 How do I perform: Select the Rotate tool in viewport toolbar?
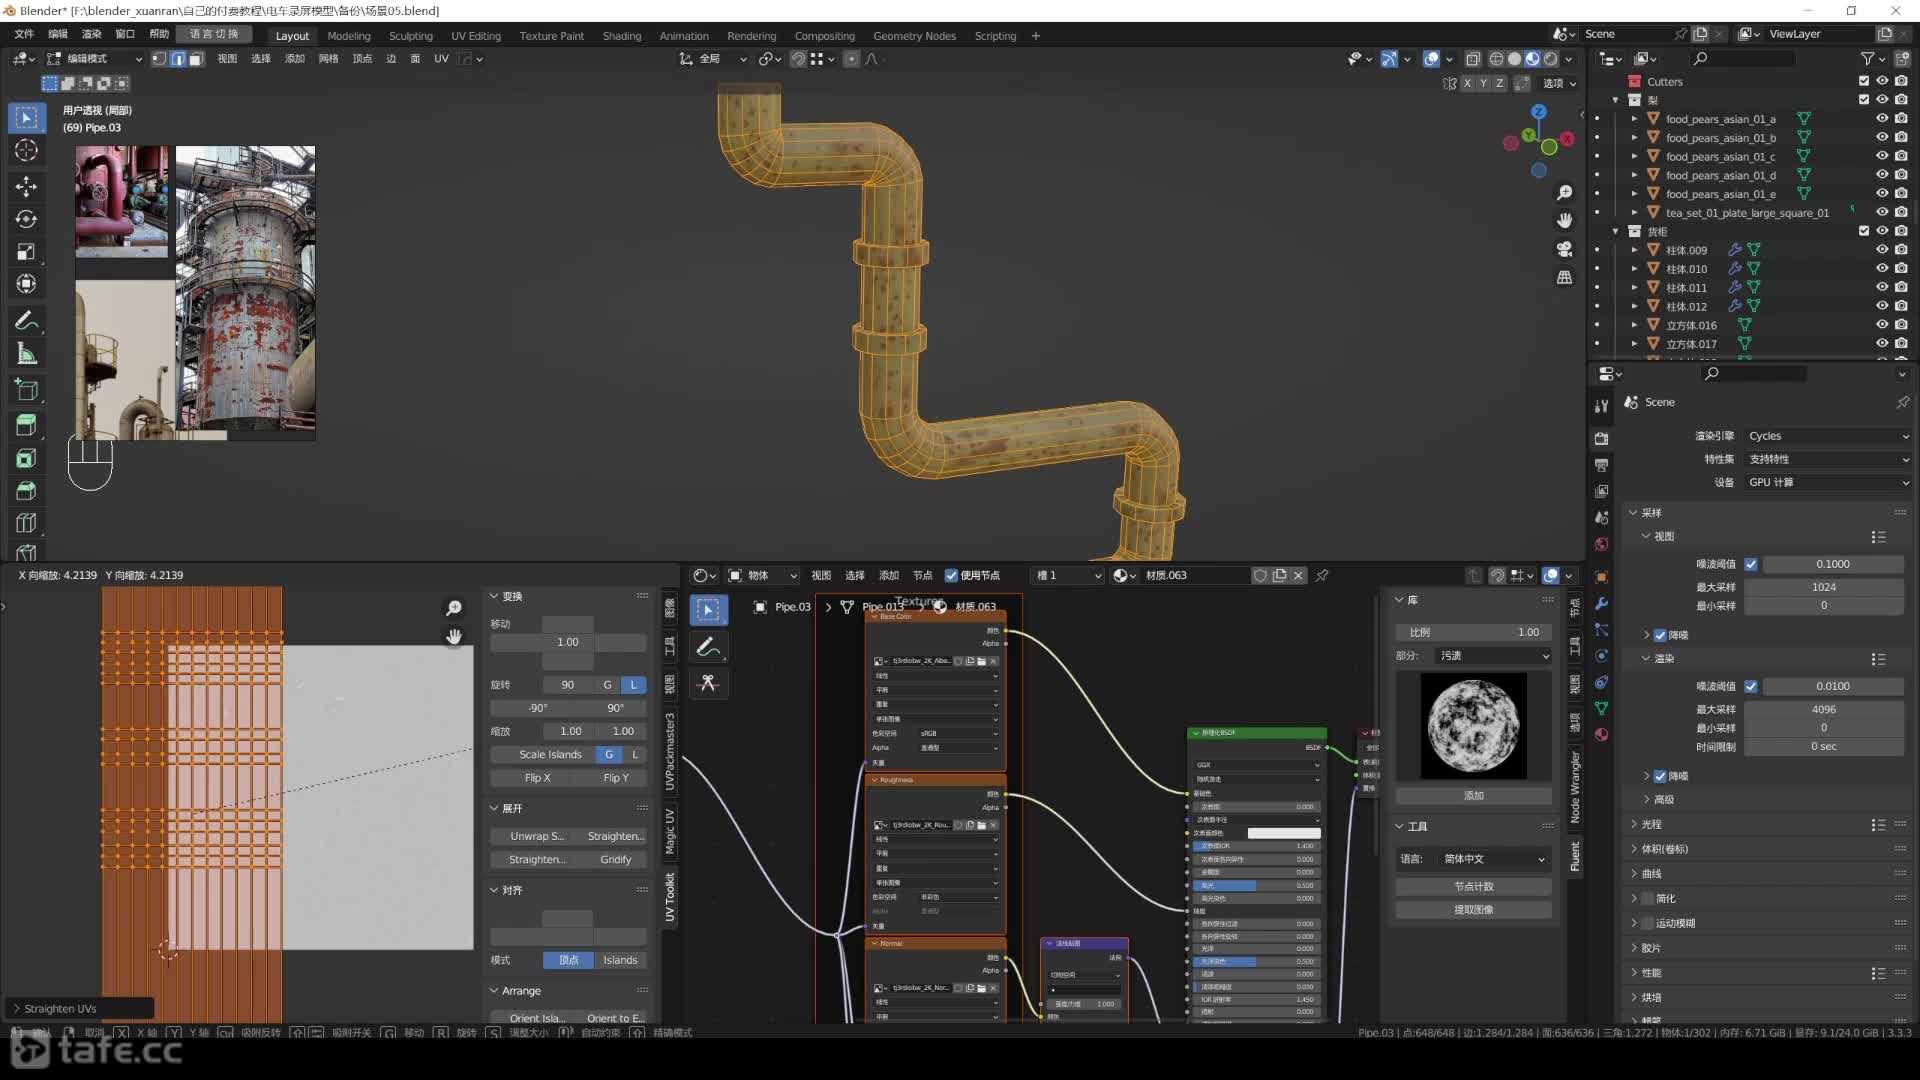27,220
